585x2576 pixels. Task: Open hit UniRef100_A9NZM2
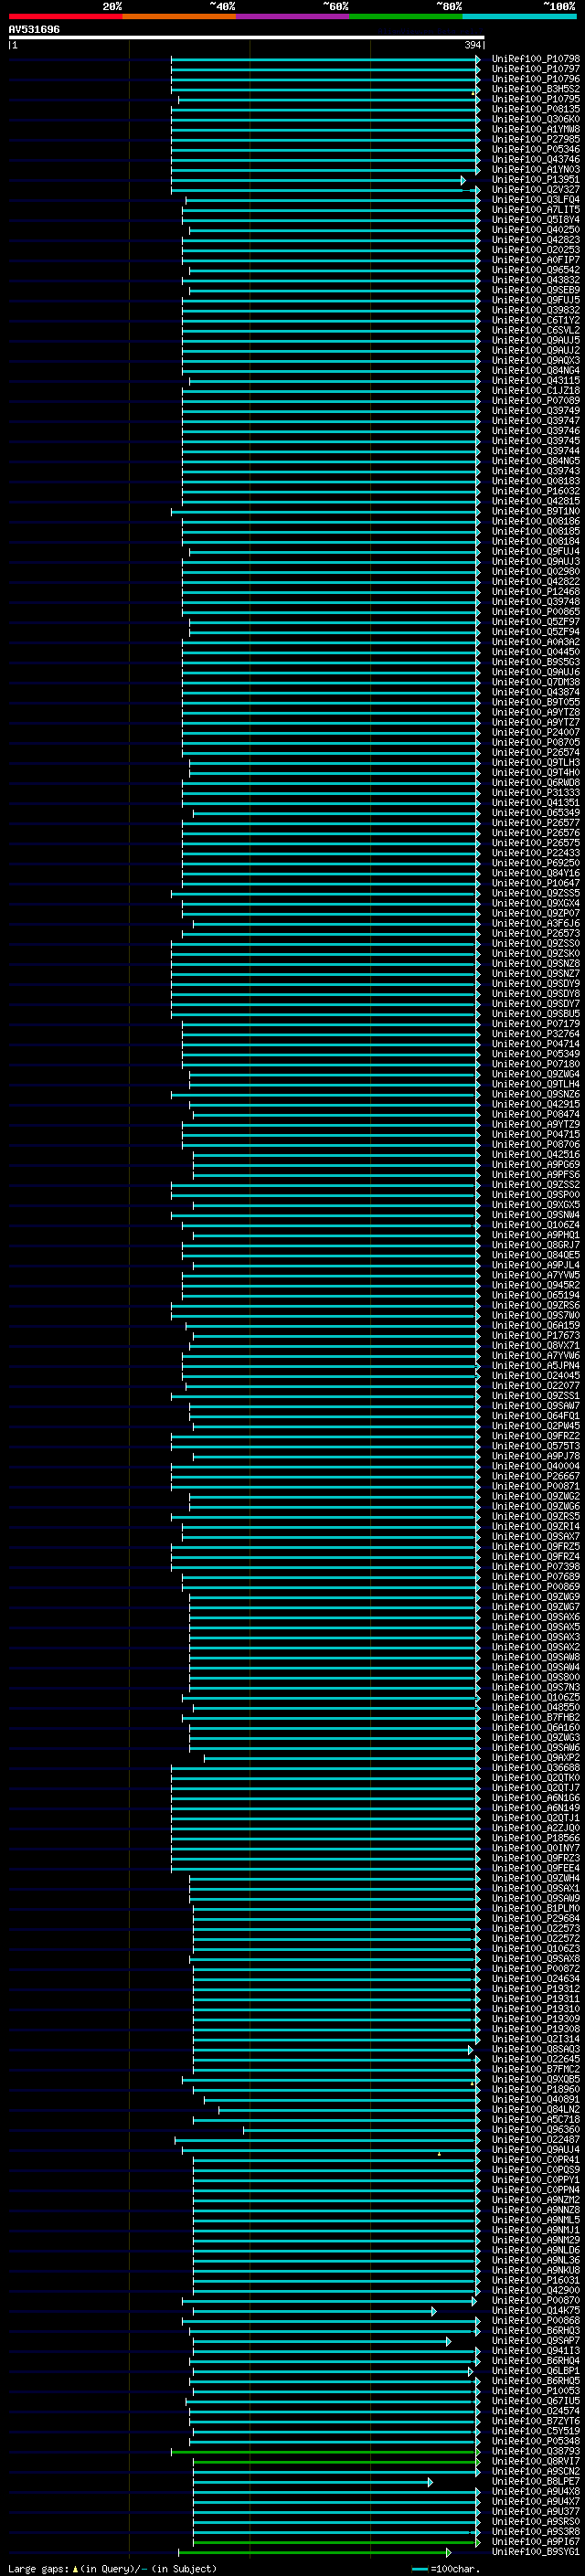click(x=535, y=2200)
